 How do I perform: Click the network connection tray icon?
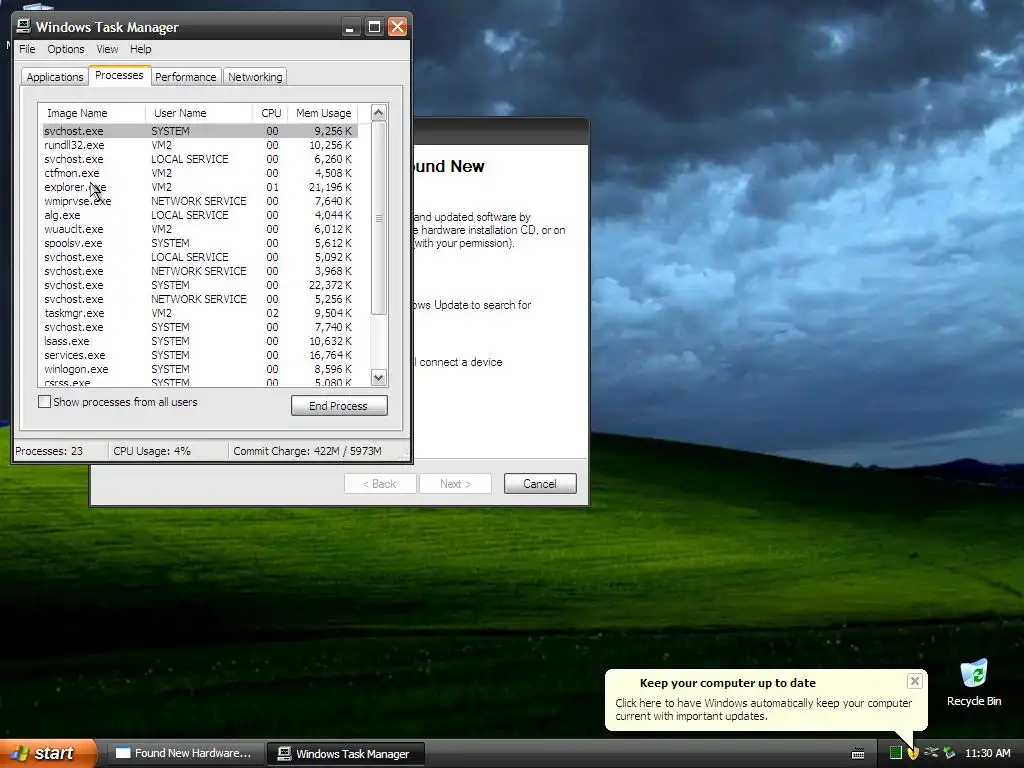point(931,753)
